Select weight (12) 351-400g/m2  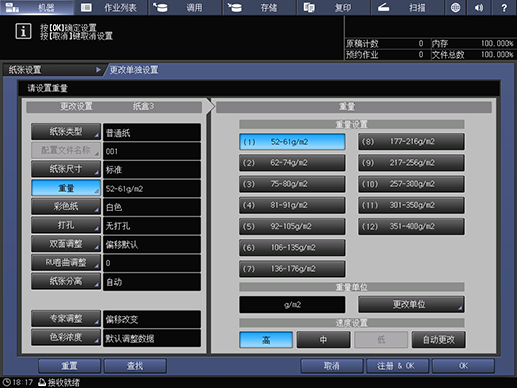coord(411,227)
